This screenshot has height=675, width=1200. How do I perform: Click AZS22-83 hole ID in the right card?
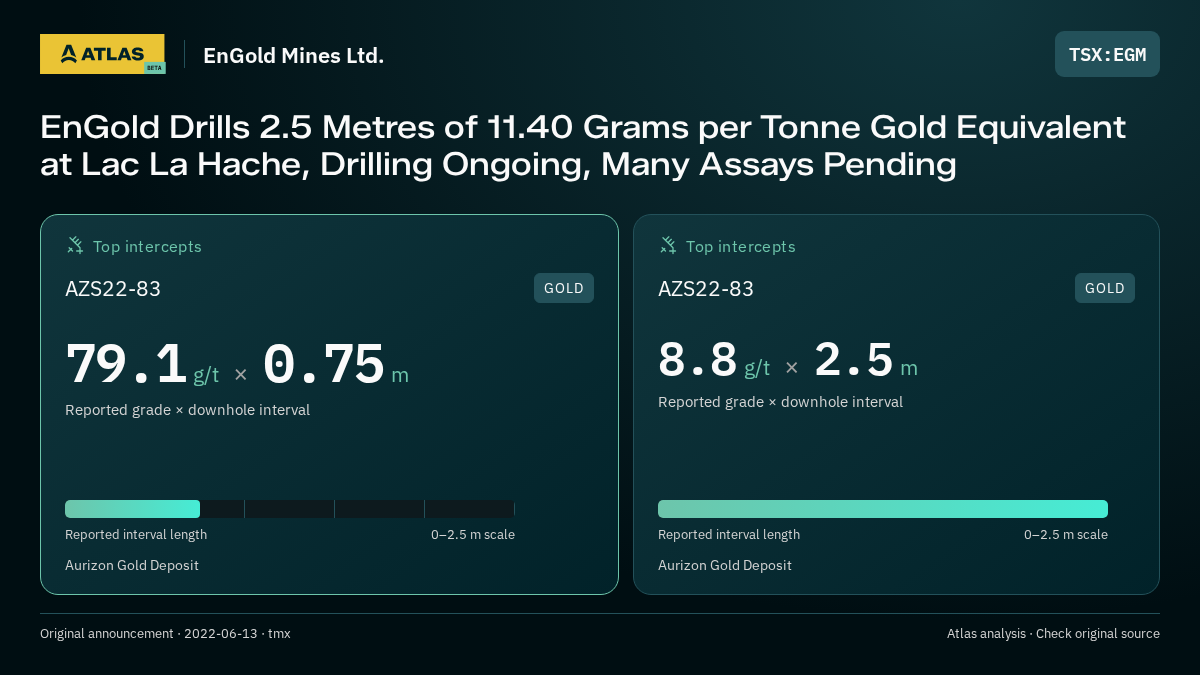coord(706,289)
